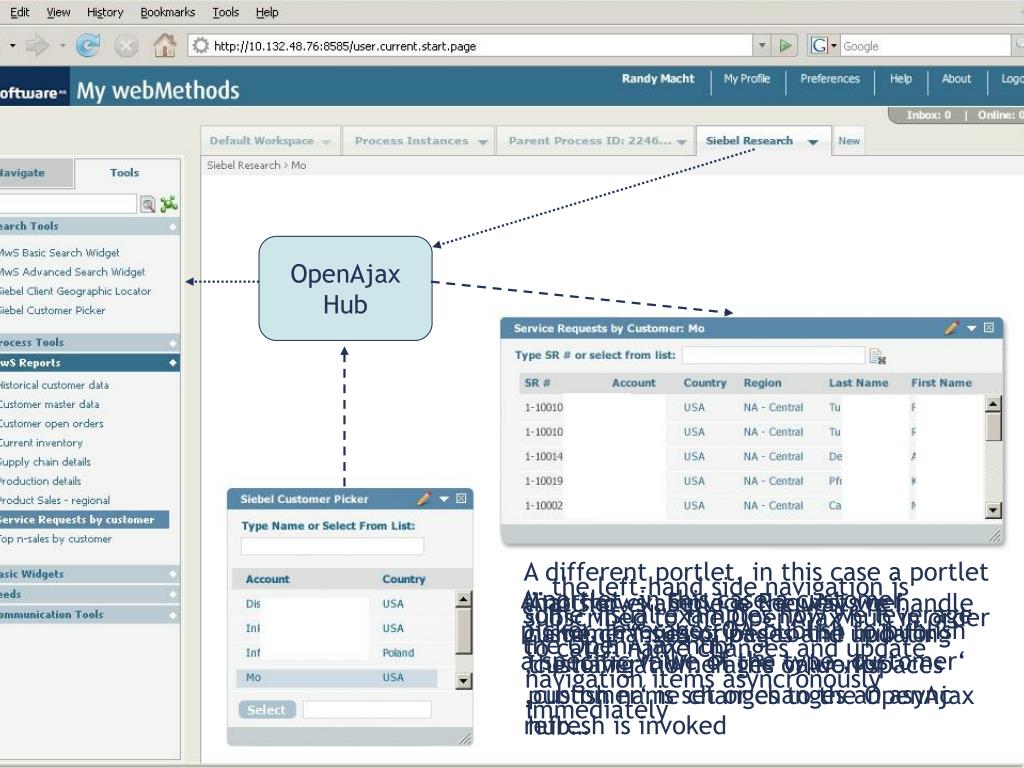1024x768 pixels.
Task: Click the Select button in Customer Picker
Action: [266, 710]
